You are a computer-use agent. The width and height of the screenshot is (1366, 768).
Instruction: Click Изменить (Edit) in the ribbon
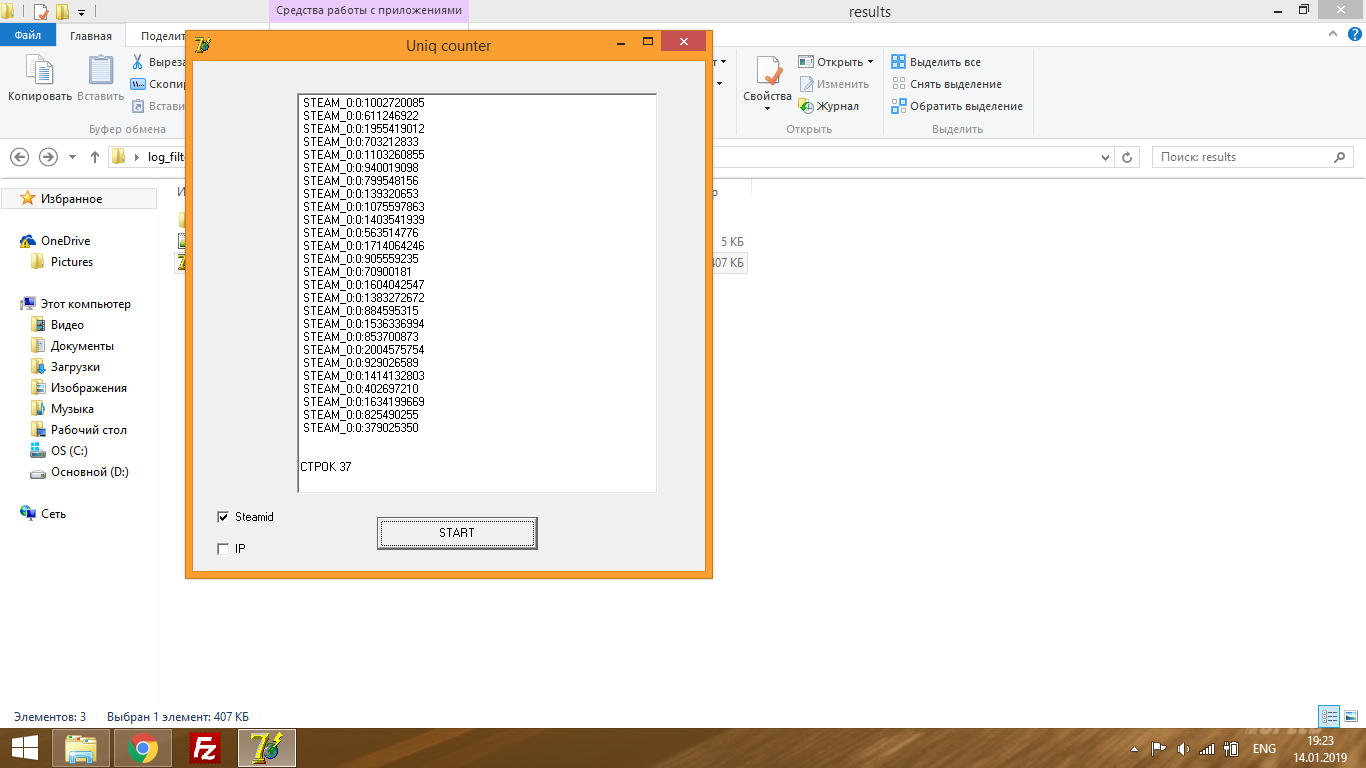(x=833, y=84)
